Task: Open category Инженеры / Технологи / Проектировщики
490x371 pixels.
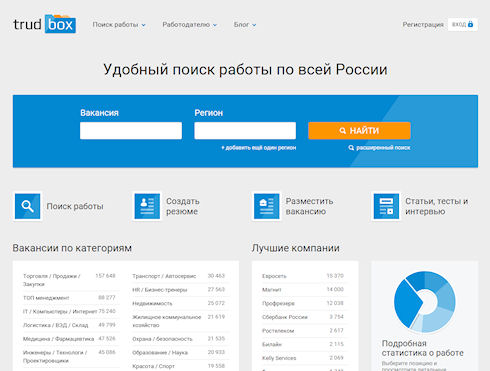Action: point(55,356)
